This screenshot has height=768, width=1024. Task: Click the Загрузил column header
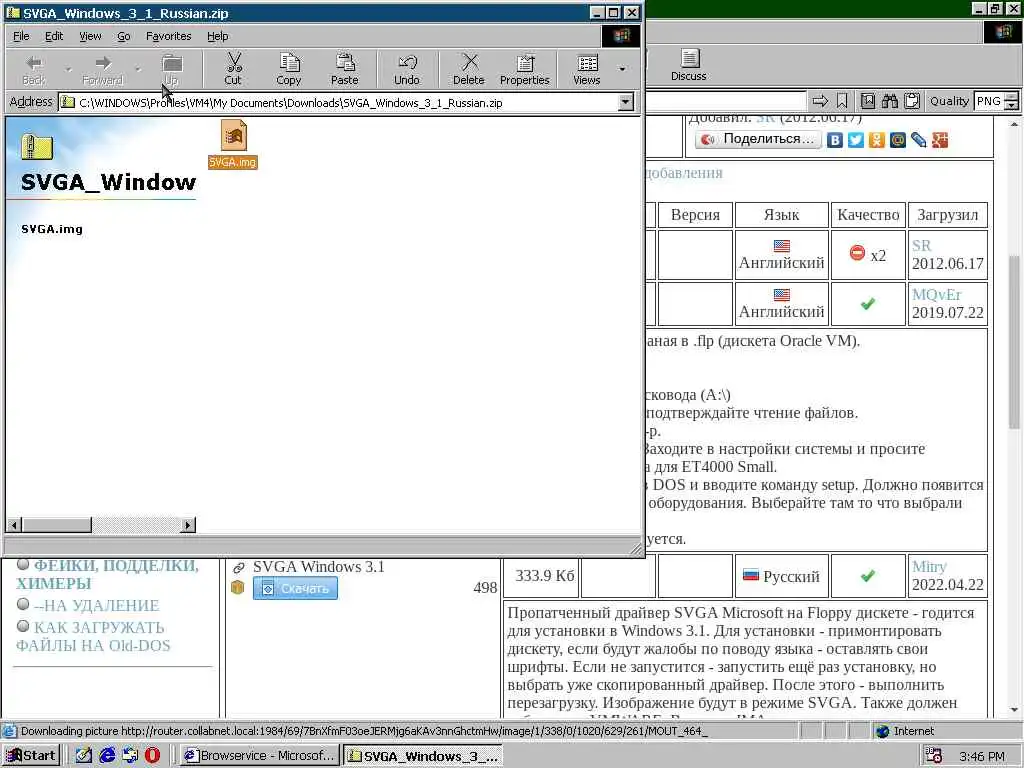click(x=948, y=215)
